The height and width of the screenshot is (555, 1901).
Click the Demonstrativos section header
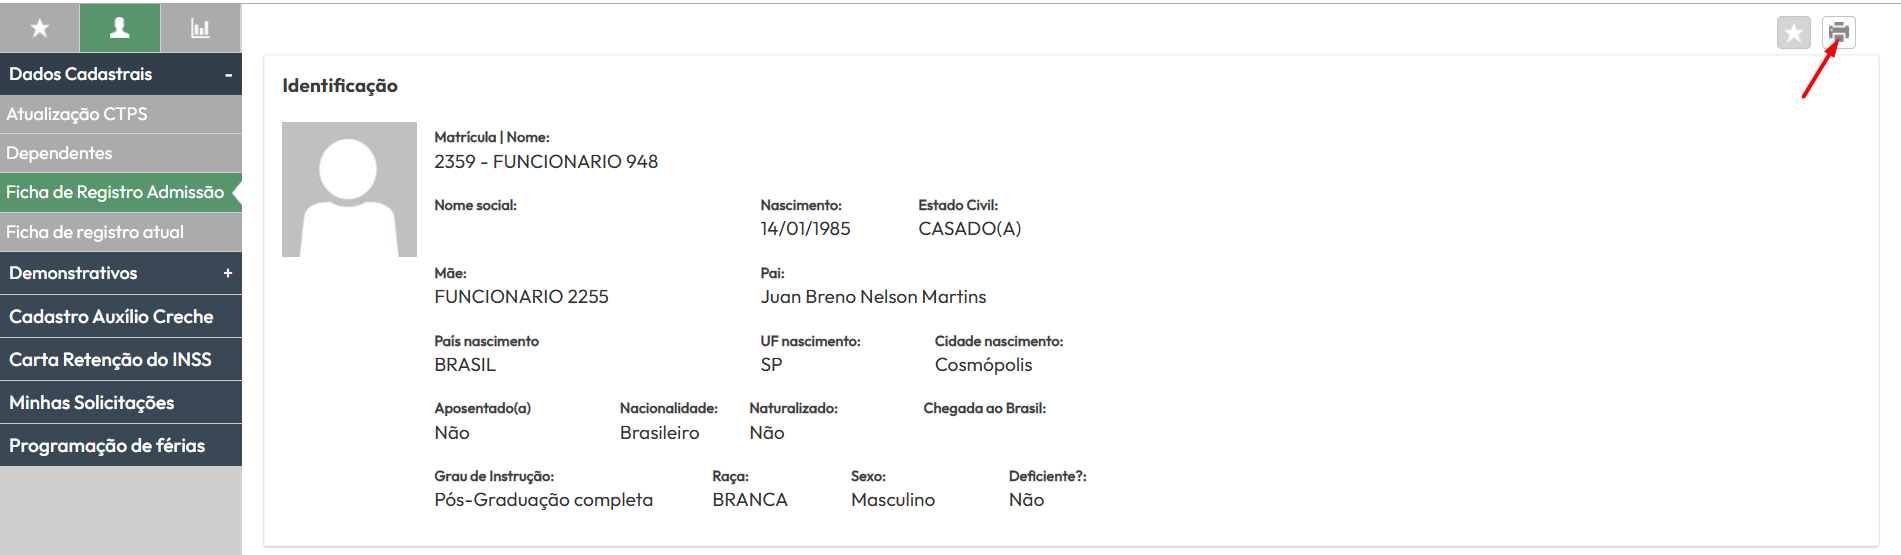[121, 273]
